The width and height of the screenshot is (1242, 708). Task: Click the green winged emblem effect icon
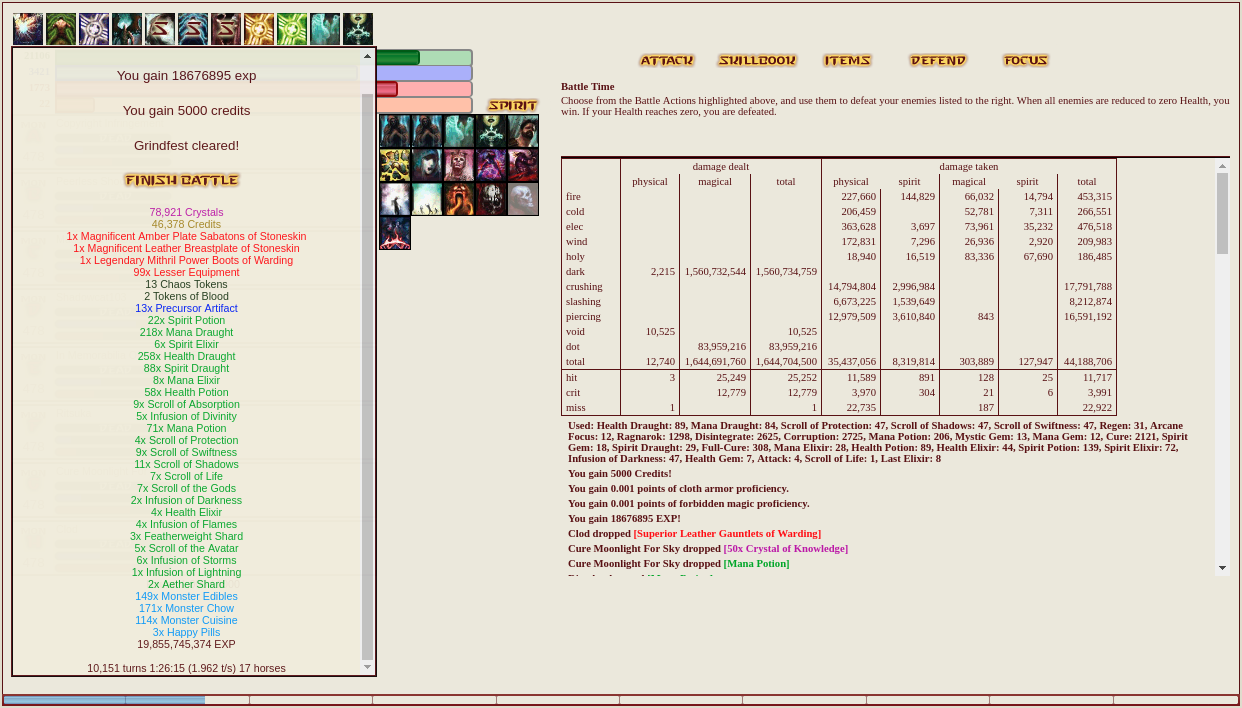[x=292, y=29]
